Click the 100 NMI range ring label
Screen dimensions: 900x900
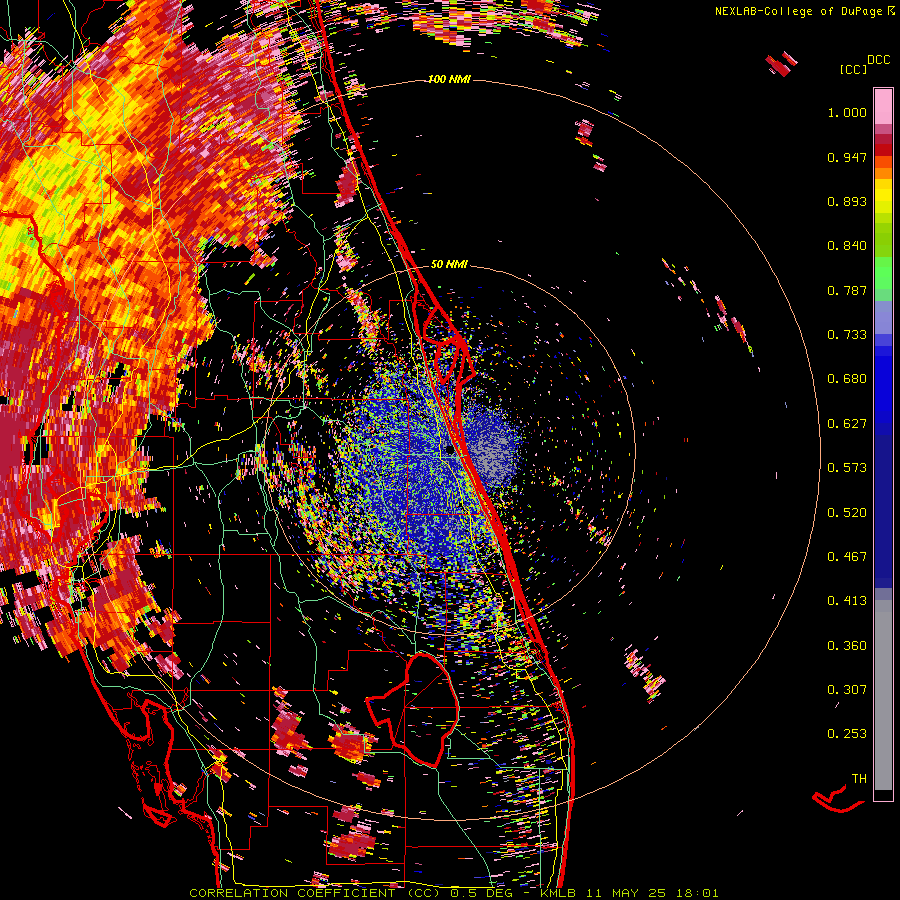pyautogui.click(x=449, y=79)
